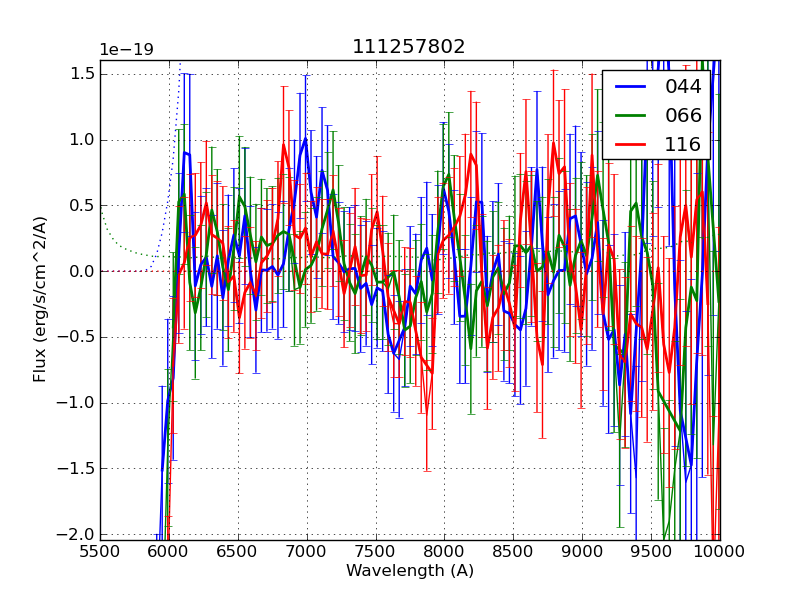
Task: Click the plot title 111257802
Action: click(409, 47)
